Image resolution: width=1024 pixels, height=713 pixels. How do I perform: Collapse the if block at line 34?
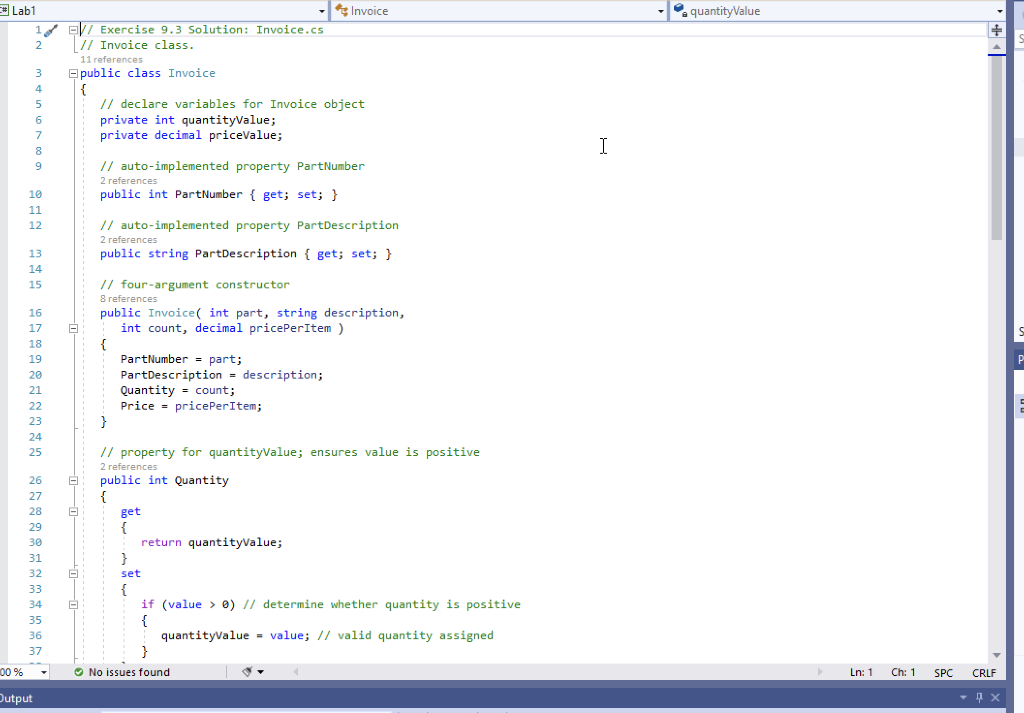click(73, 605)
